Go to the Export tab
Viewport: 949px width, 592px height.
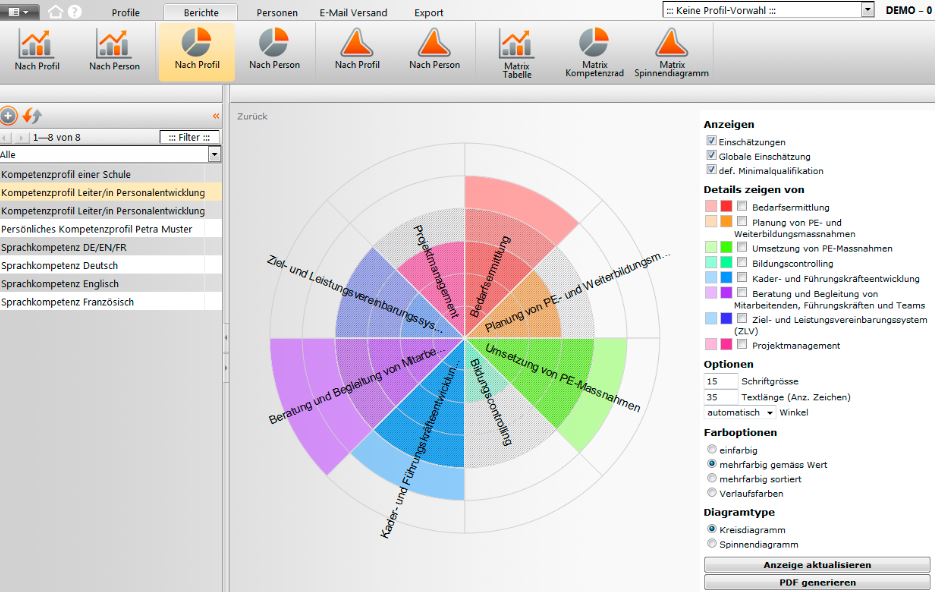point(429,13)
